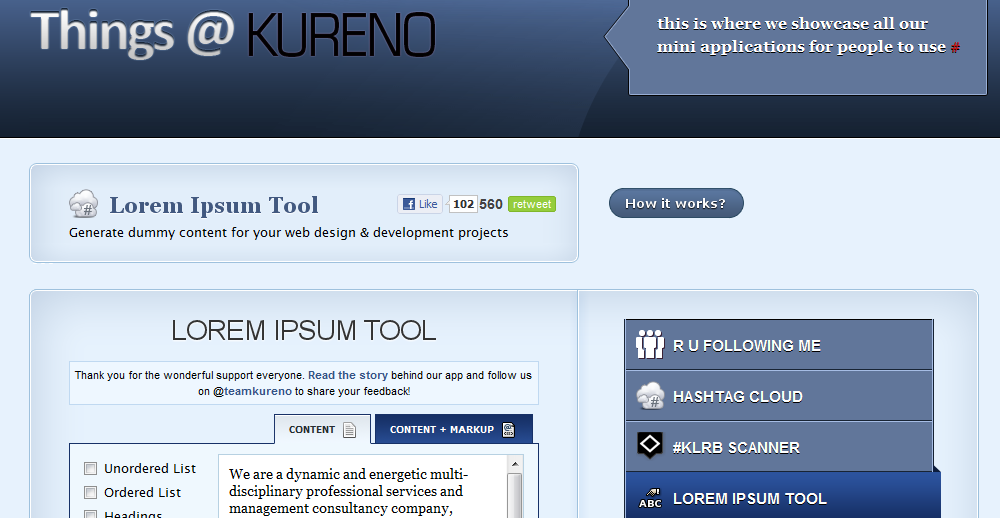1000x518 pixels.
Task: Open the How it works? button
Action: [x=676, y=203]
